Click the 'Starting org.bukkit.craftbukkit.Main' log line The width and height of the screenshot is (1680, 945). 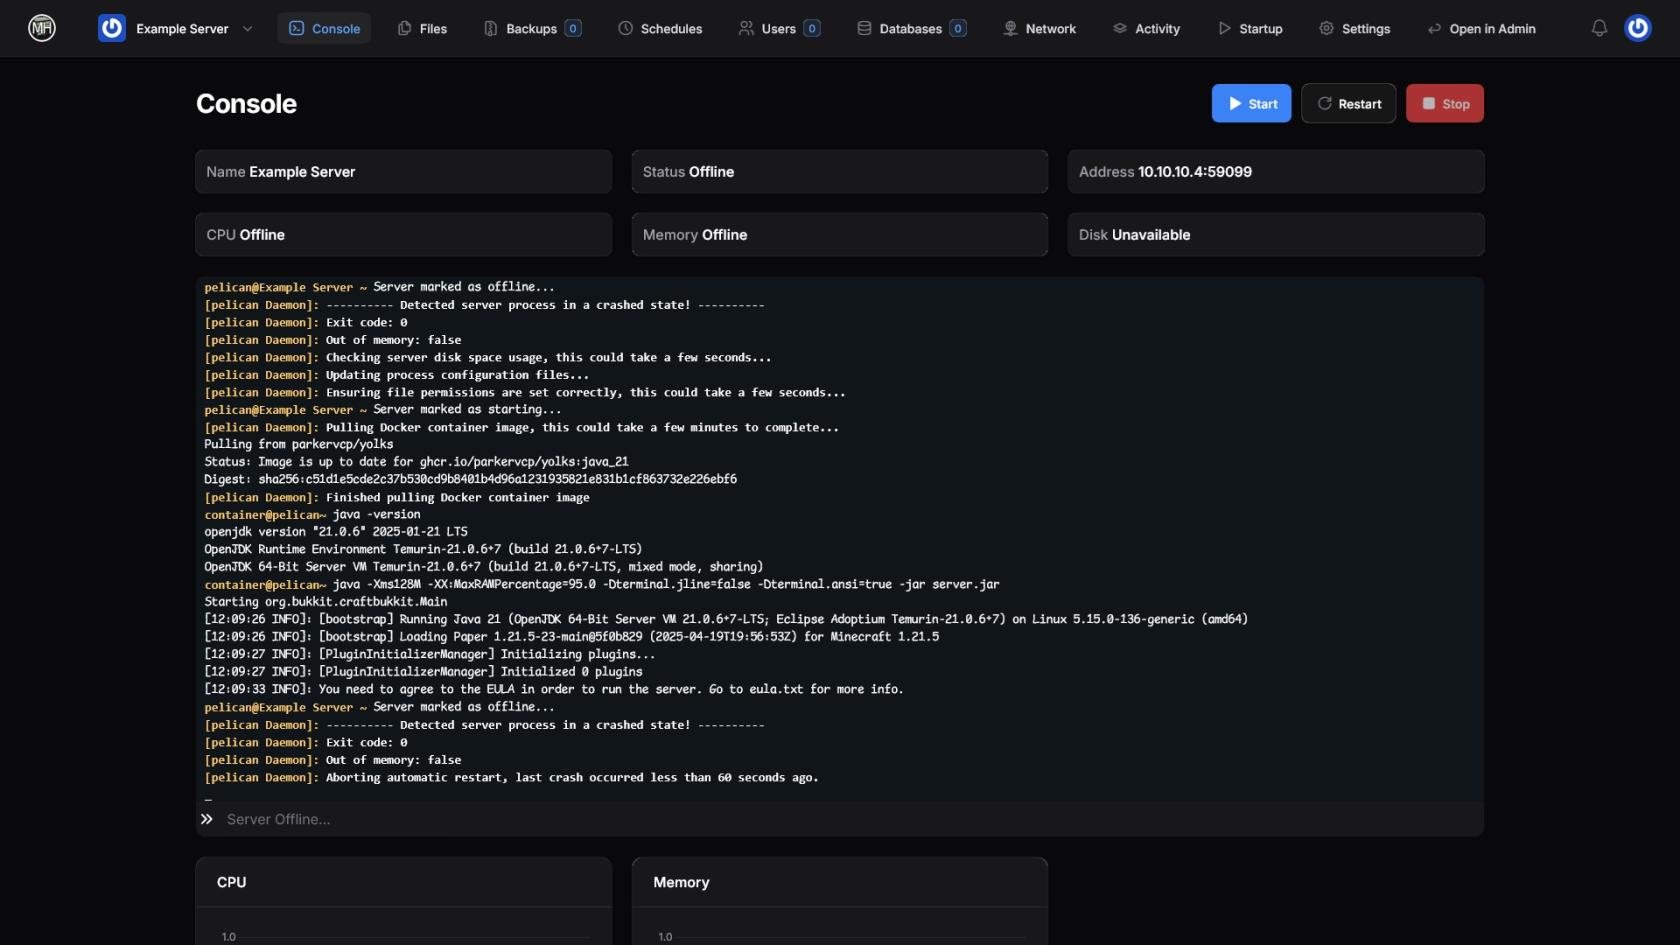coord(326,601)
